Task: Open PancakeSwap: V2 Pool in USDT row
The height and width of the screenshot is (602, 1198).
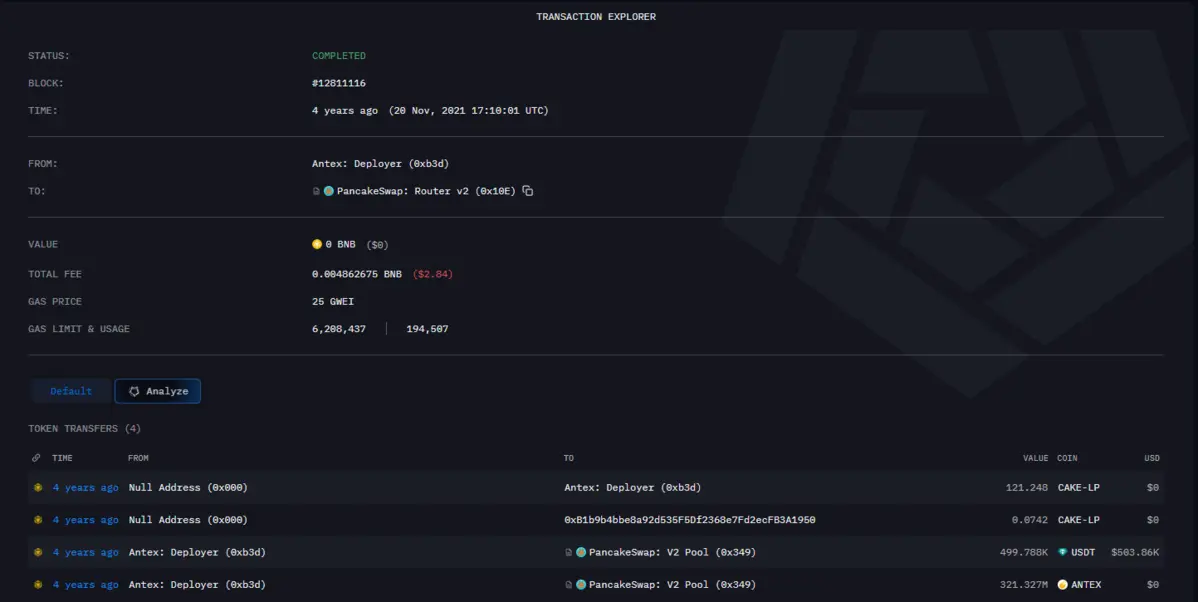Action: 672,552
